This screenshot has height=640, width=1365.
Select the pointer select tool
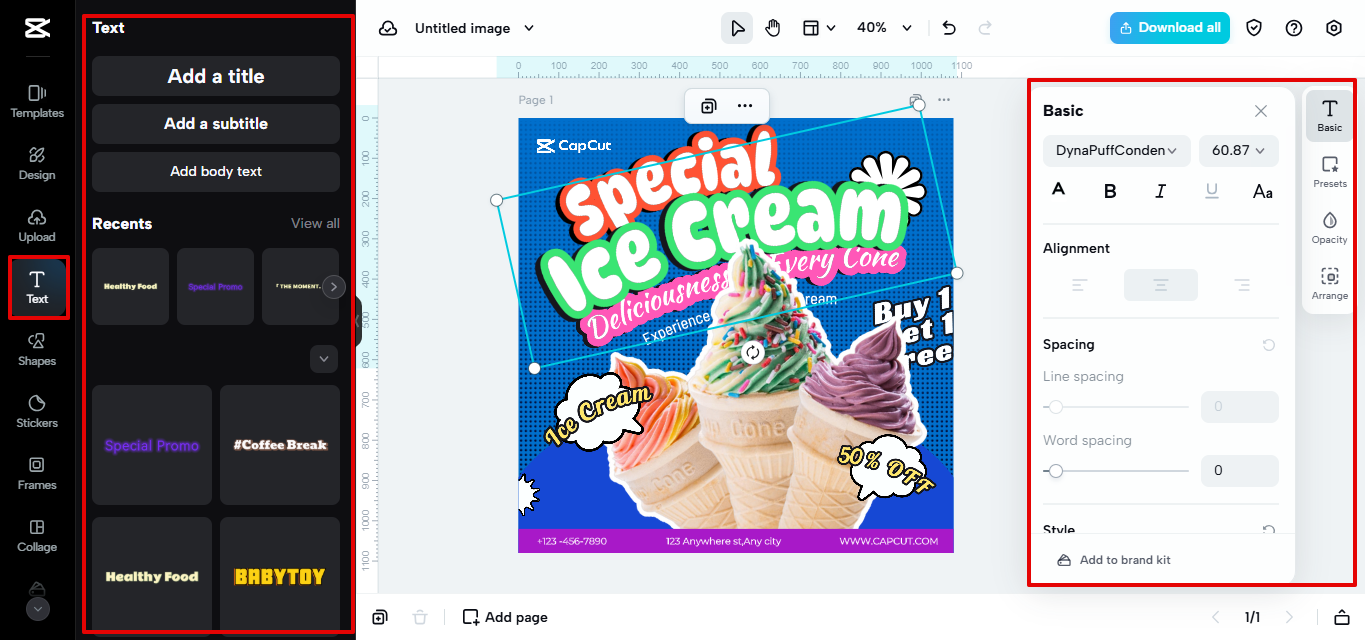click(x=737, y=28)
